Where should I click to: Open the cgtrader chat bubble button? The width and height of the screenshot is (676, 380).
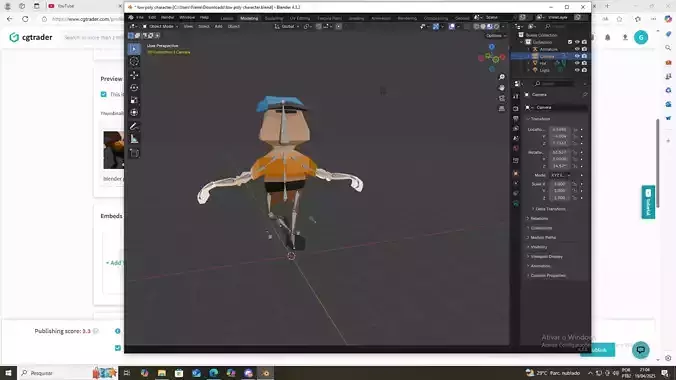(641, 350)
